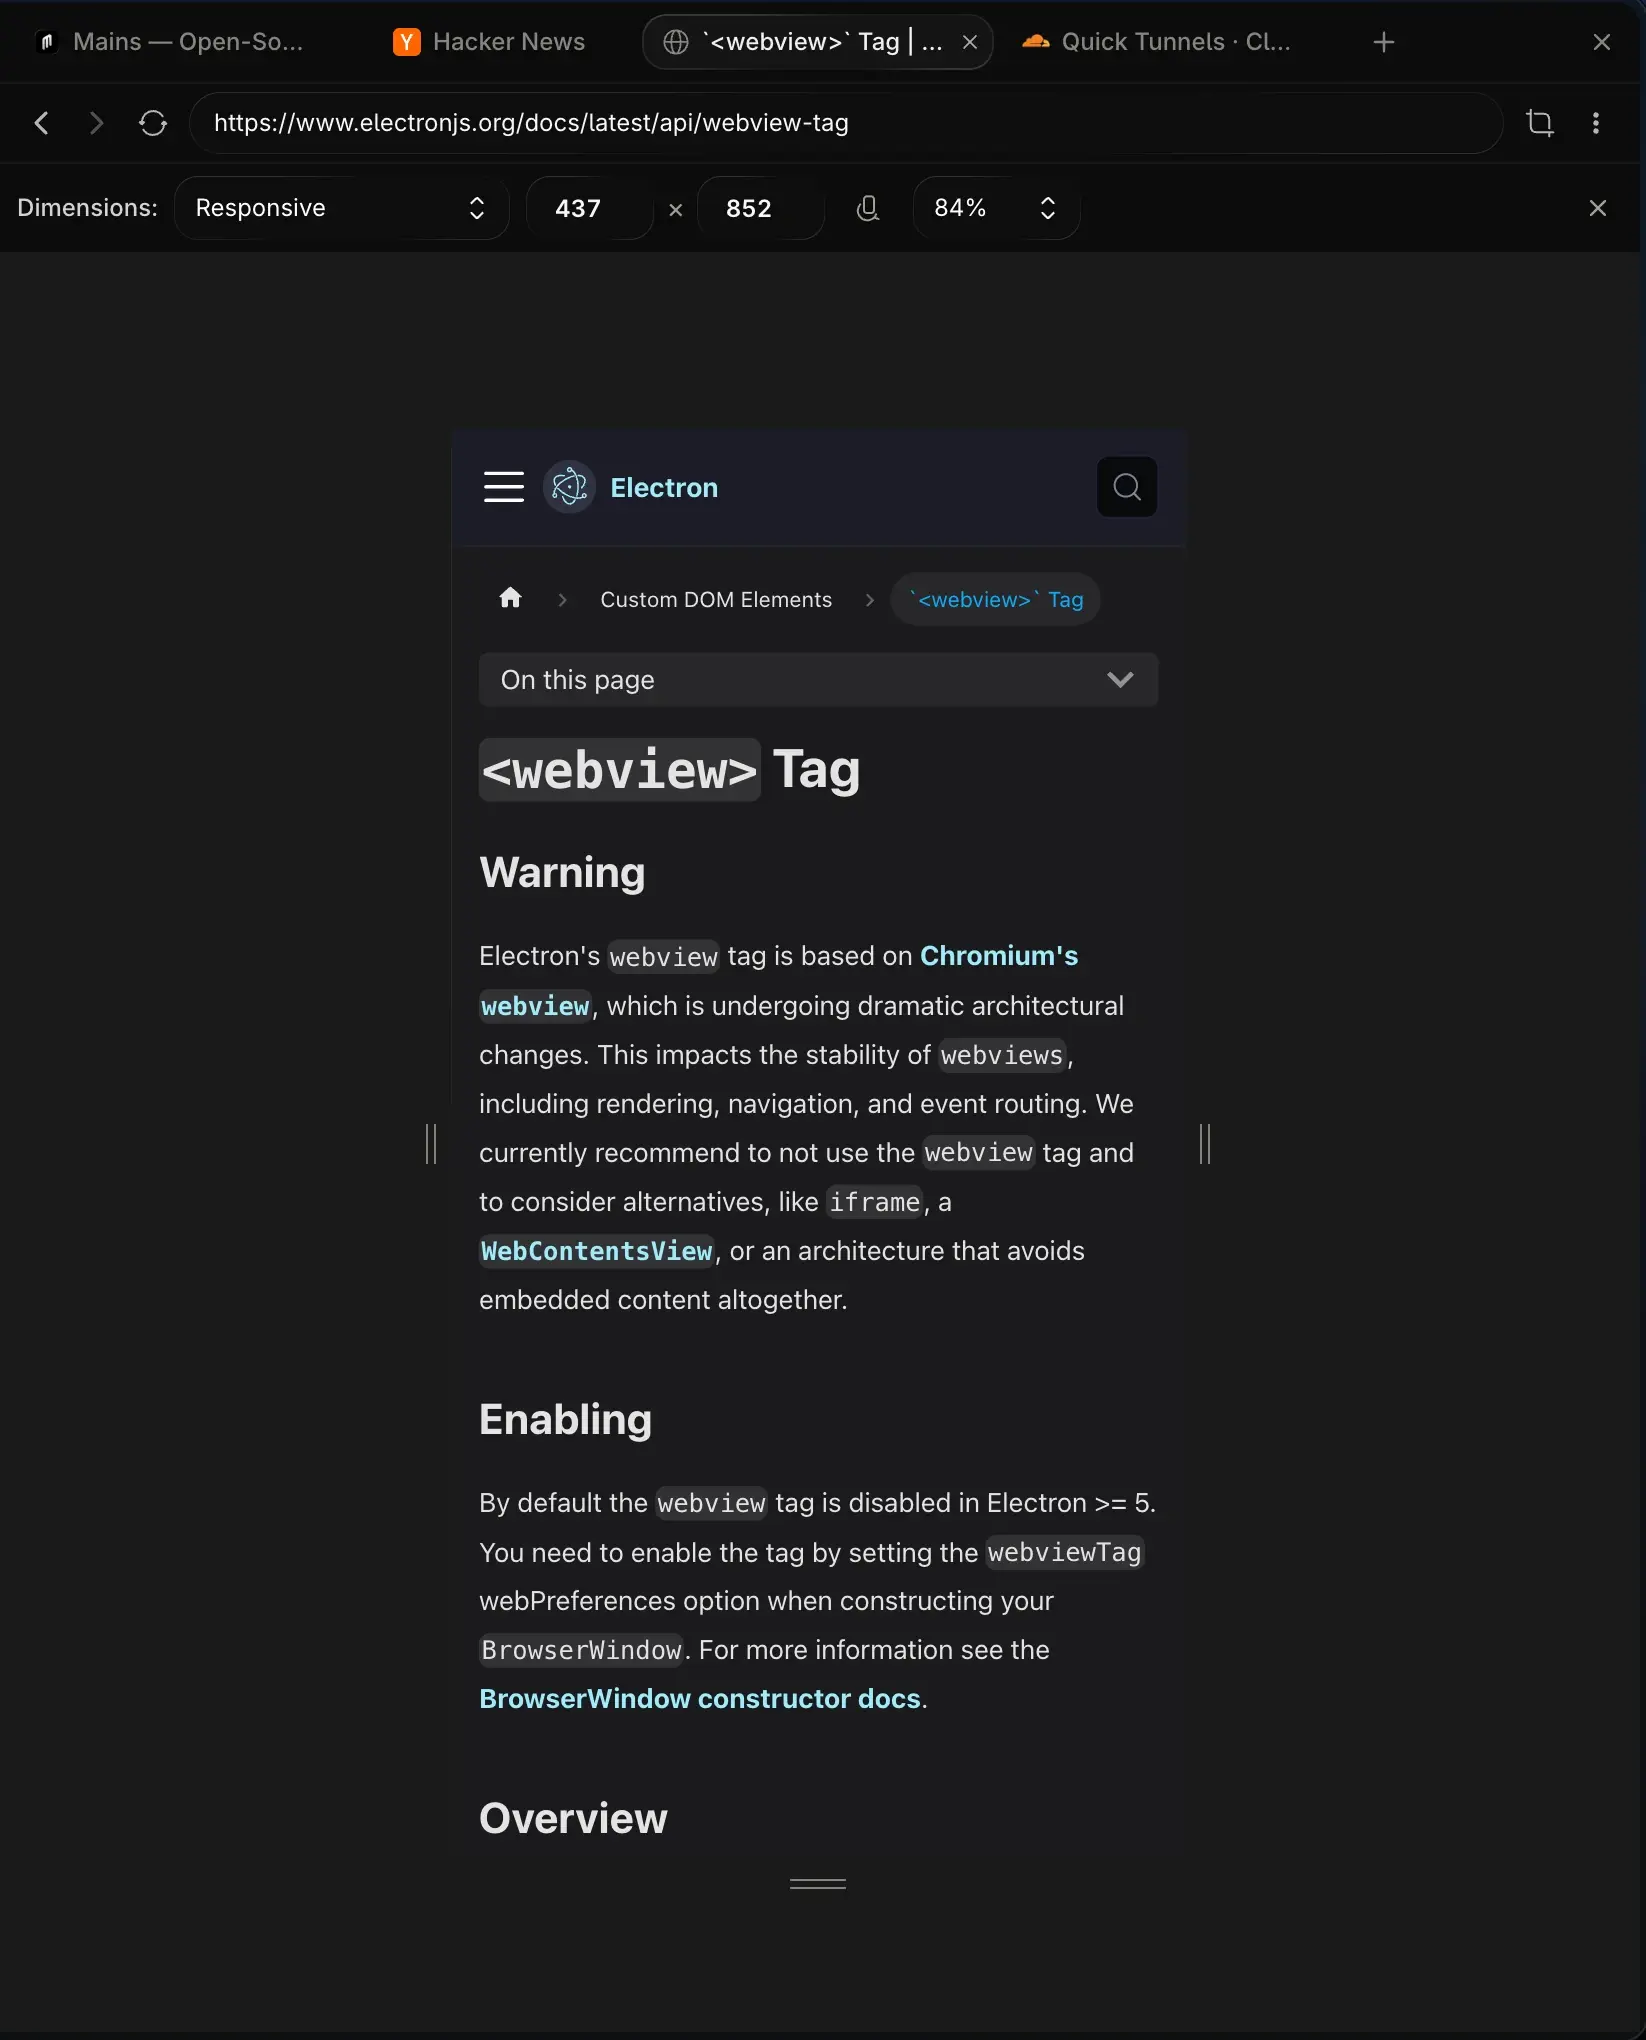This screenshot has height=2040, width=1646.
Task: Grab the left viewport resize handle
Action: coord(431,1144)
